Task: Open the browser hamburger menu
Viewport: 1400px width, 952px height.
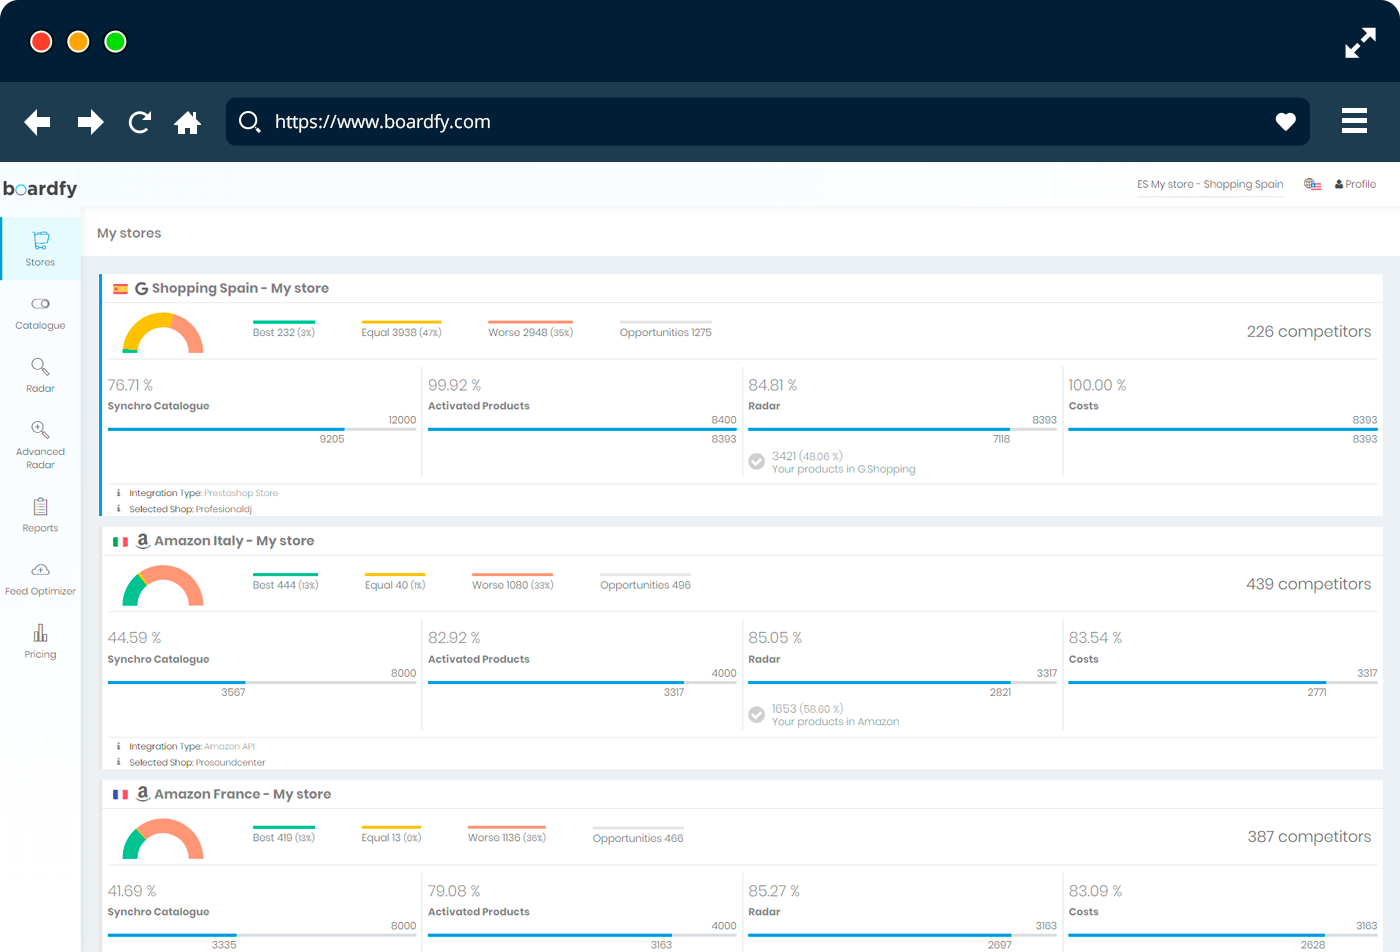Action: [x=1354, y=121]
